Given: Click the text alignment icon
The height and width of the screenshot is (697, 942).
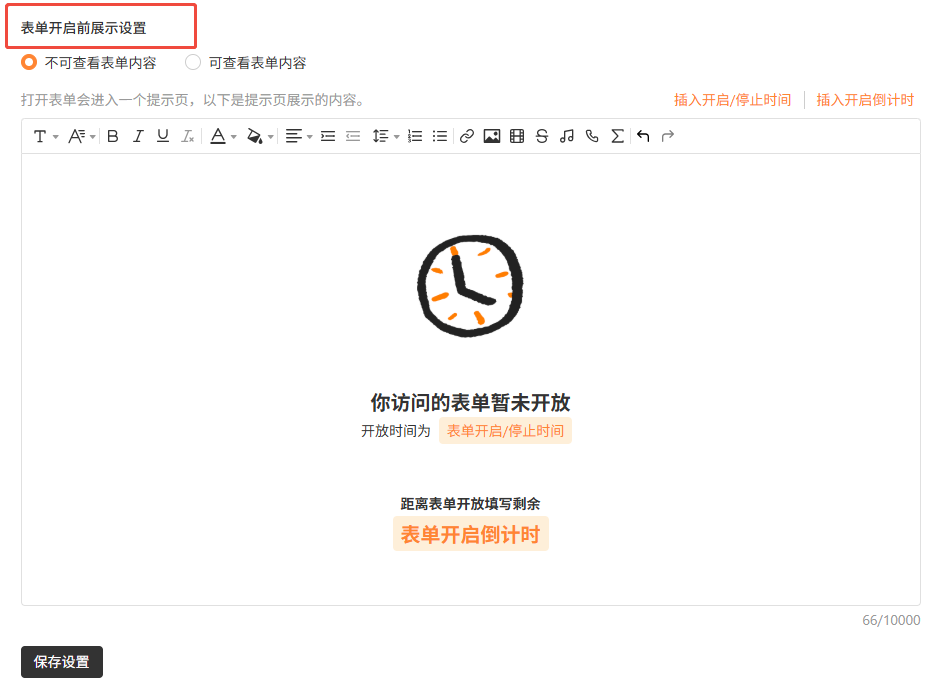Looking at the screenshot, I should click(x=294, y=136).
